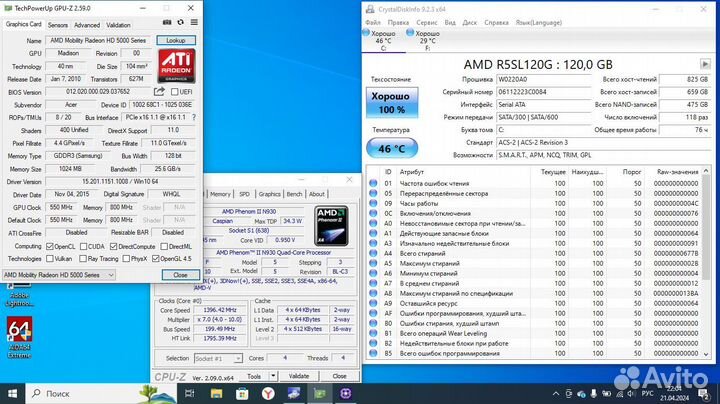The width and height of the screenshot is (720, 404).
Task: Open the Graphics tab in CPU-Z
Action: click(270, 194)
